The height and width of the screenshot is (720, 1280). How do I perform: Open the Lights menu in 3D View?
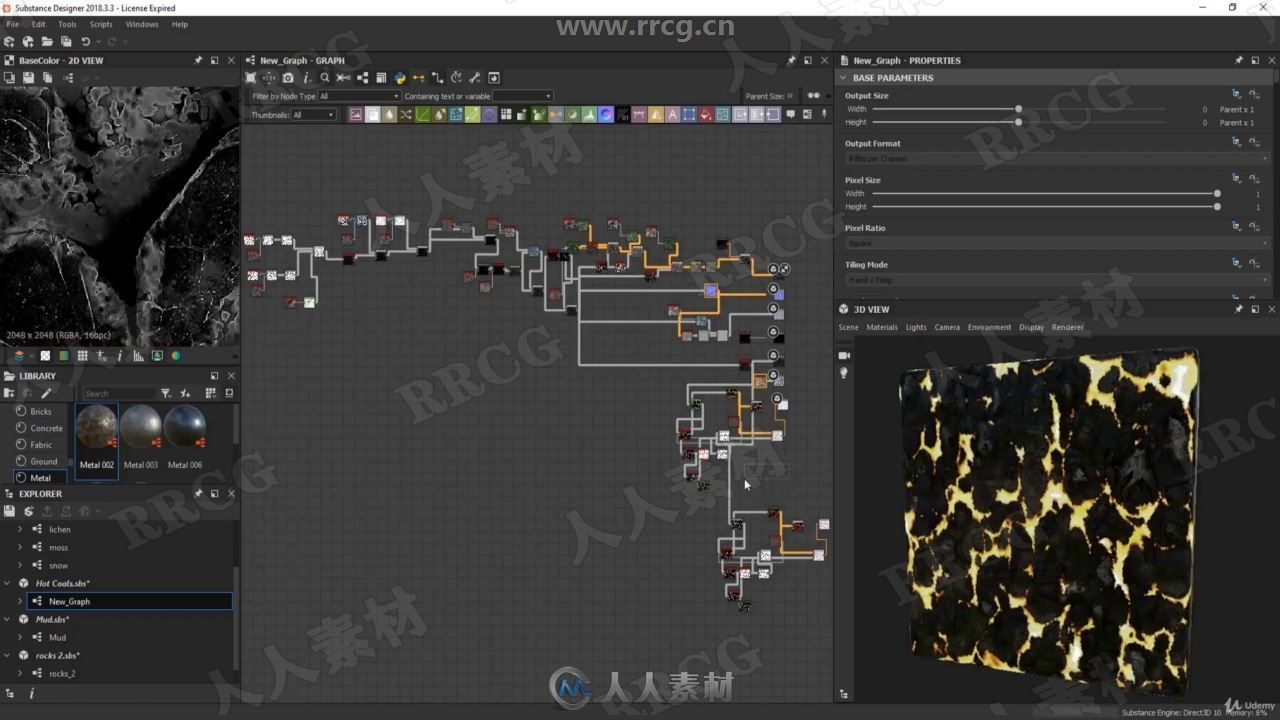pyautogui.click(x=916, y=327)
